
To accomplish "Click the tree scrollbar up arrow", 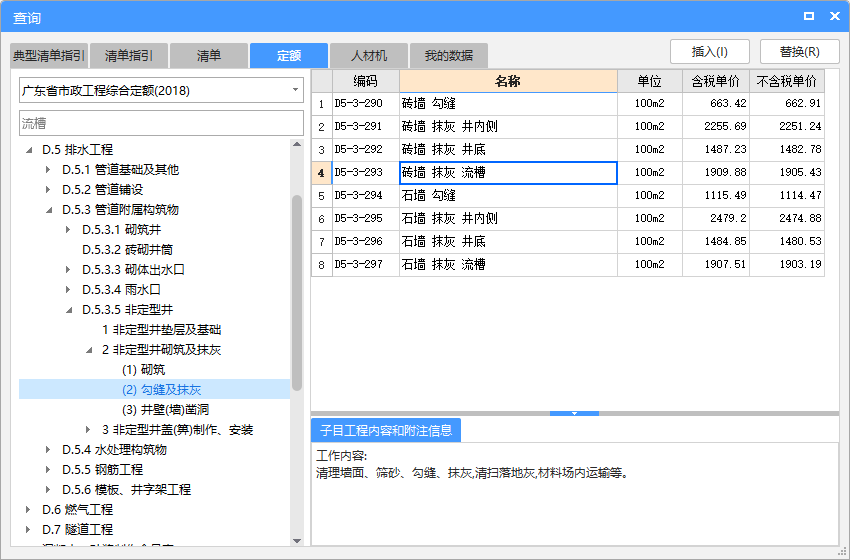I will pyautogui.click(x=297, y=145).
